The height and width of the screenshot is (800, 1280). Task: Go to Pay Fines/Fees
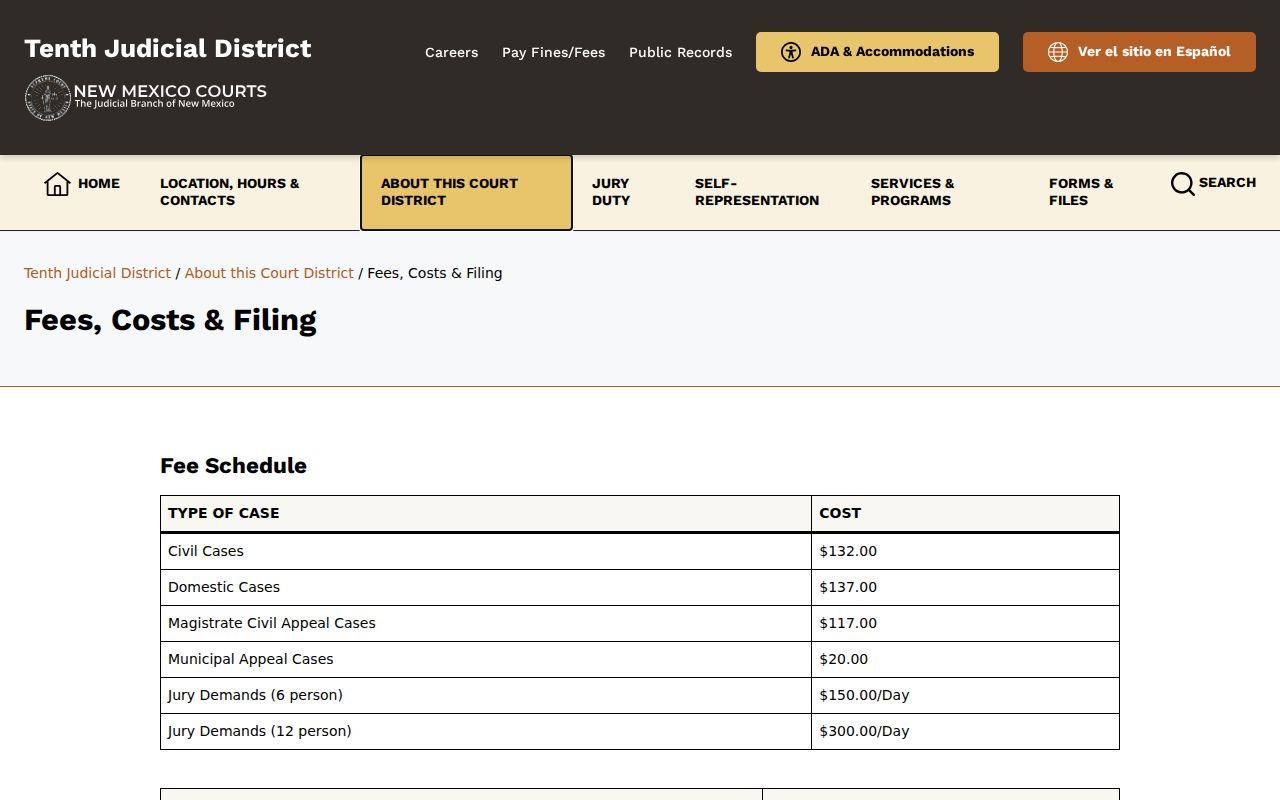point(553,52)
